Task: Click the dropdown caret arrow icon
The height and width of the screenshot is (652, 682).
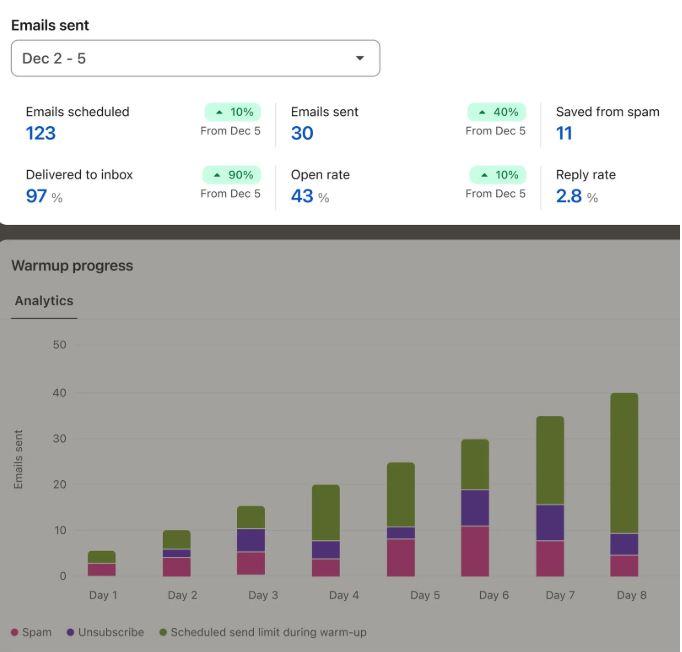Action: 360,58
